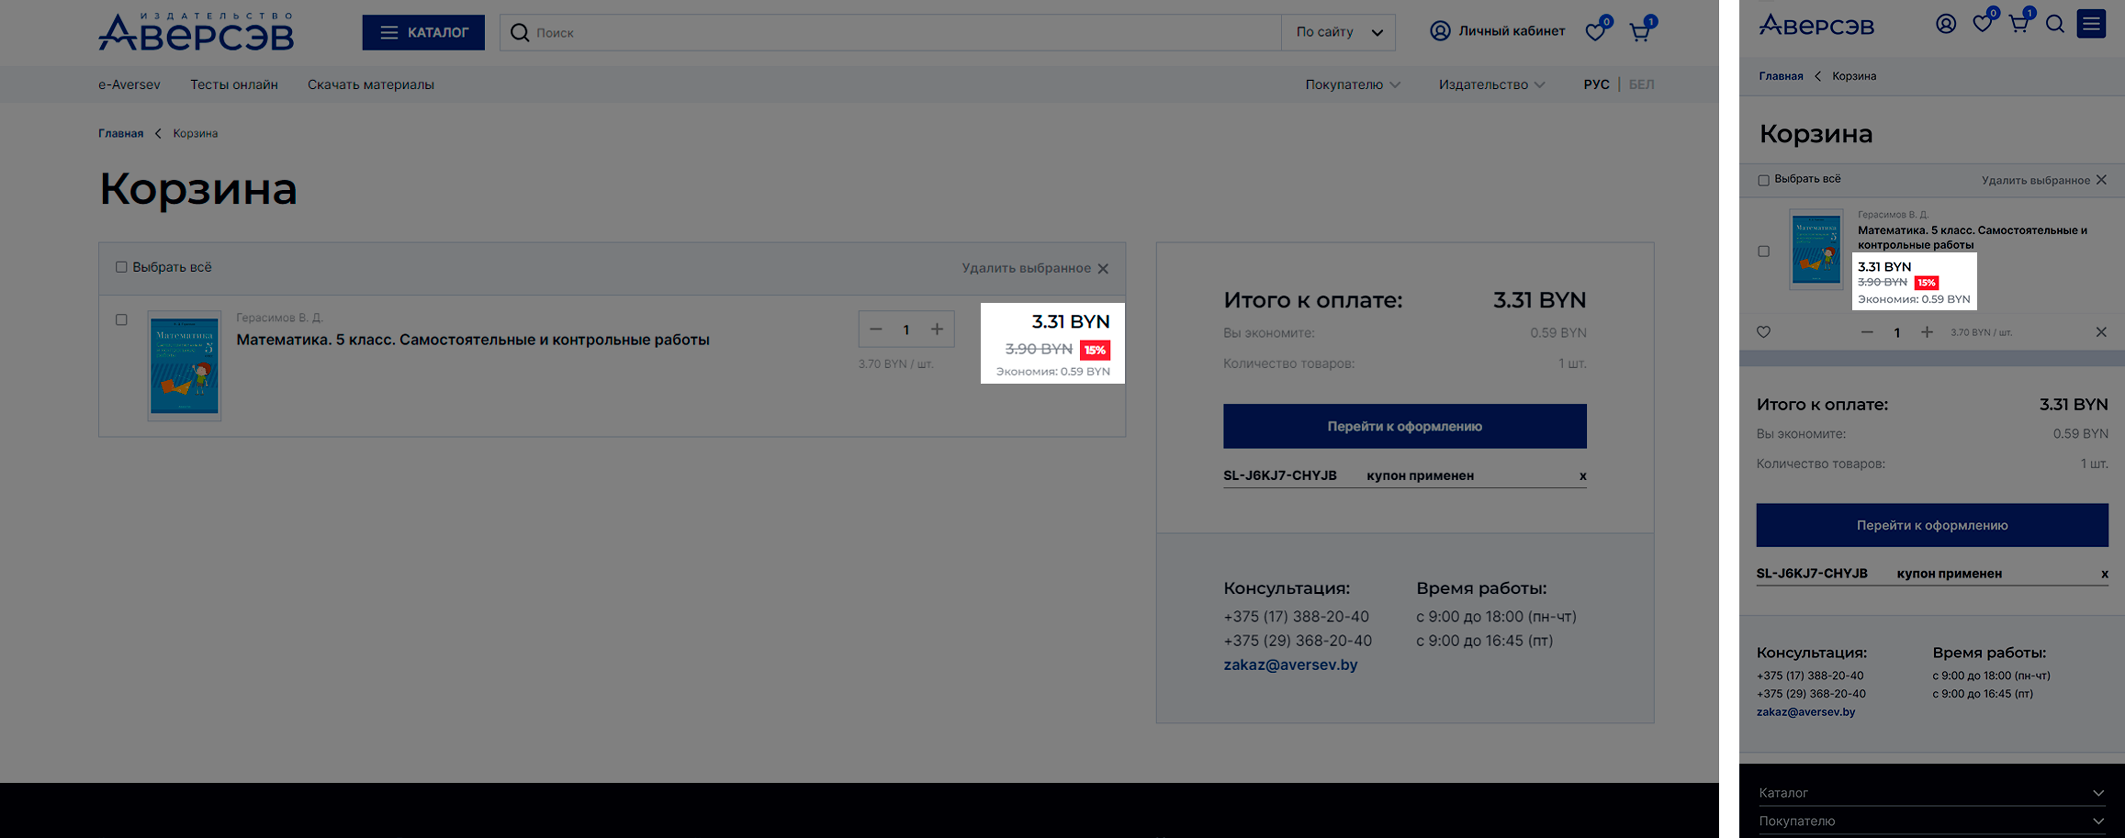Open the cart icon in desktop header

coord(1640,32)
